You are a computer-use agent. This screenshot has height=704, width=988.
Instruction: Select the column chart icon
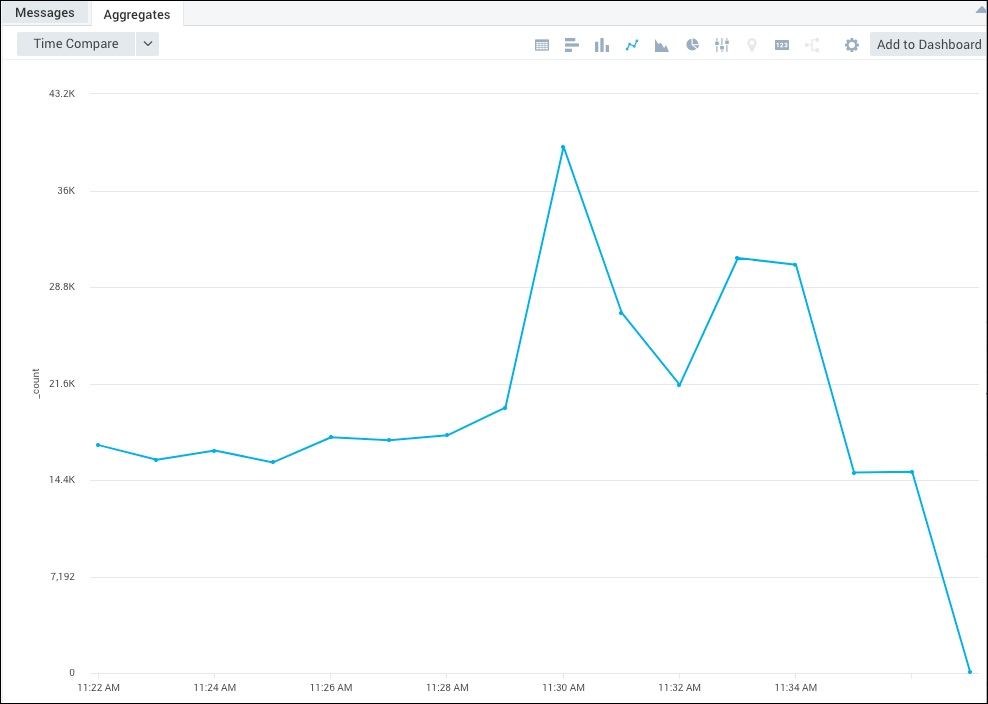[601, 45]
